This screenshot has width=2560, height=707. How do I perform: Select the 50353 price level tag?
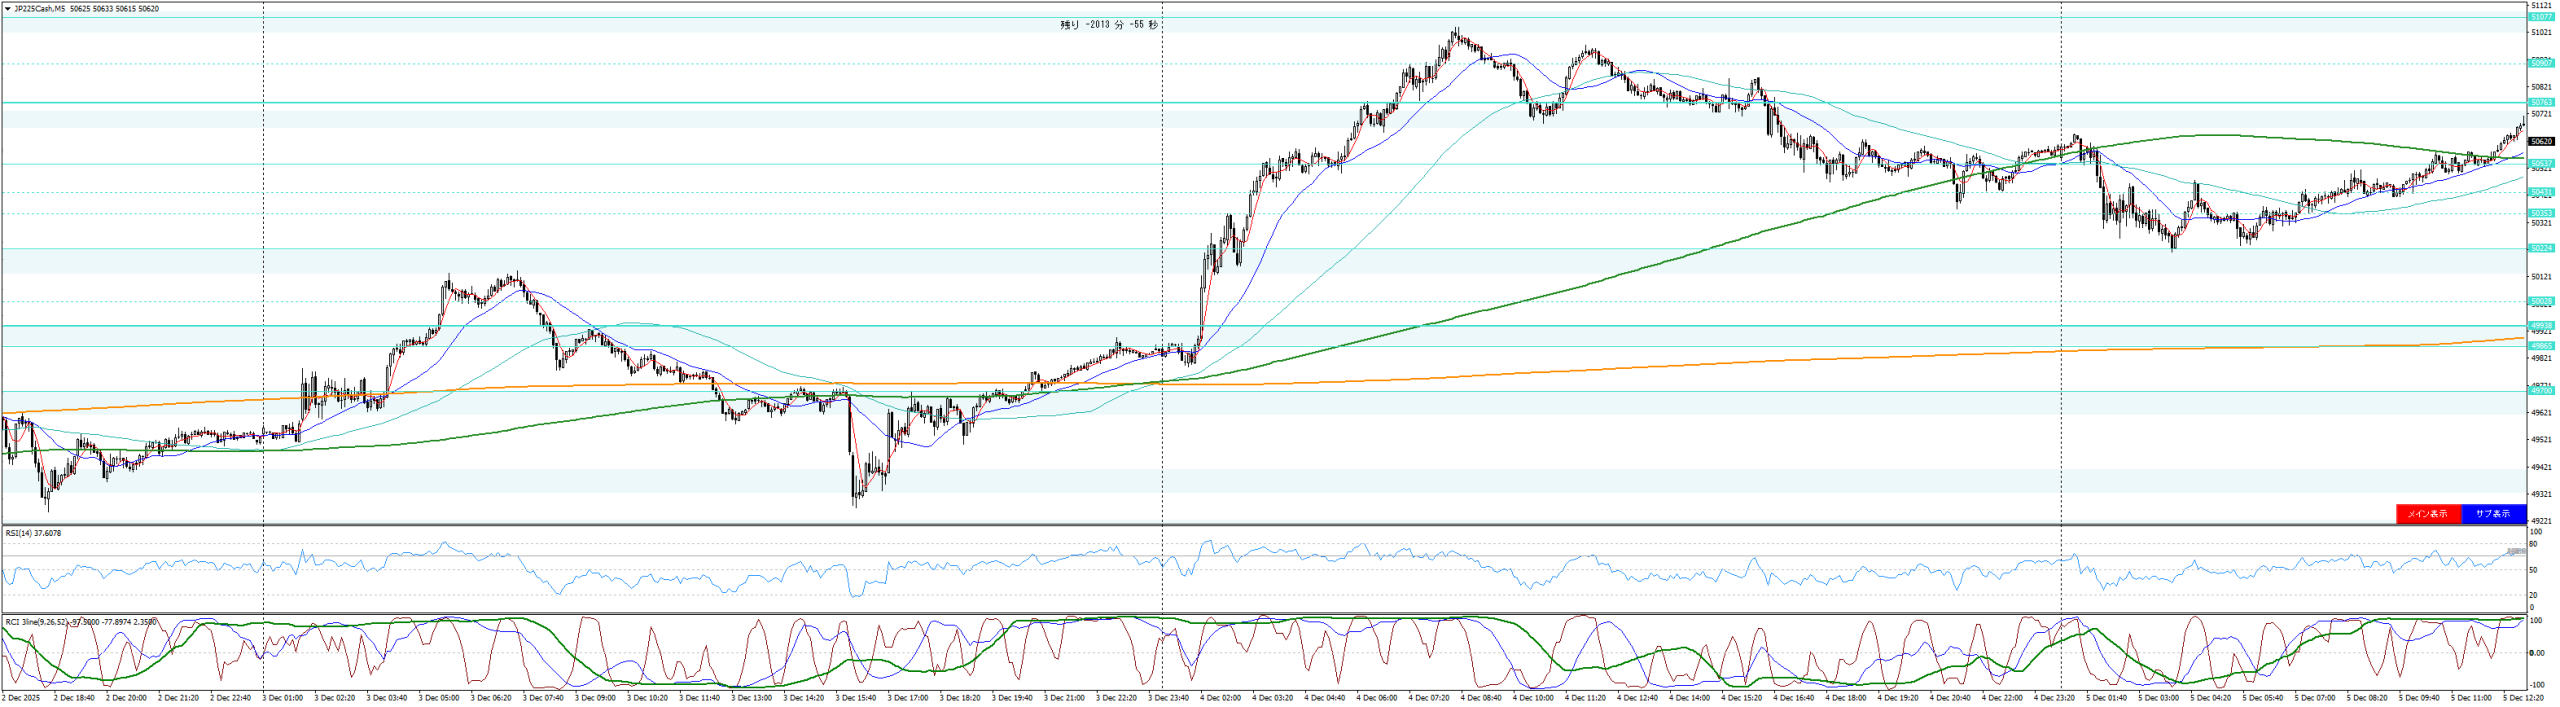[2540, 213]
